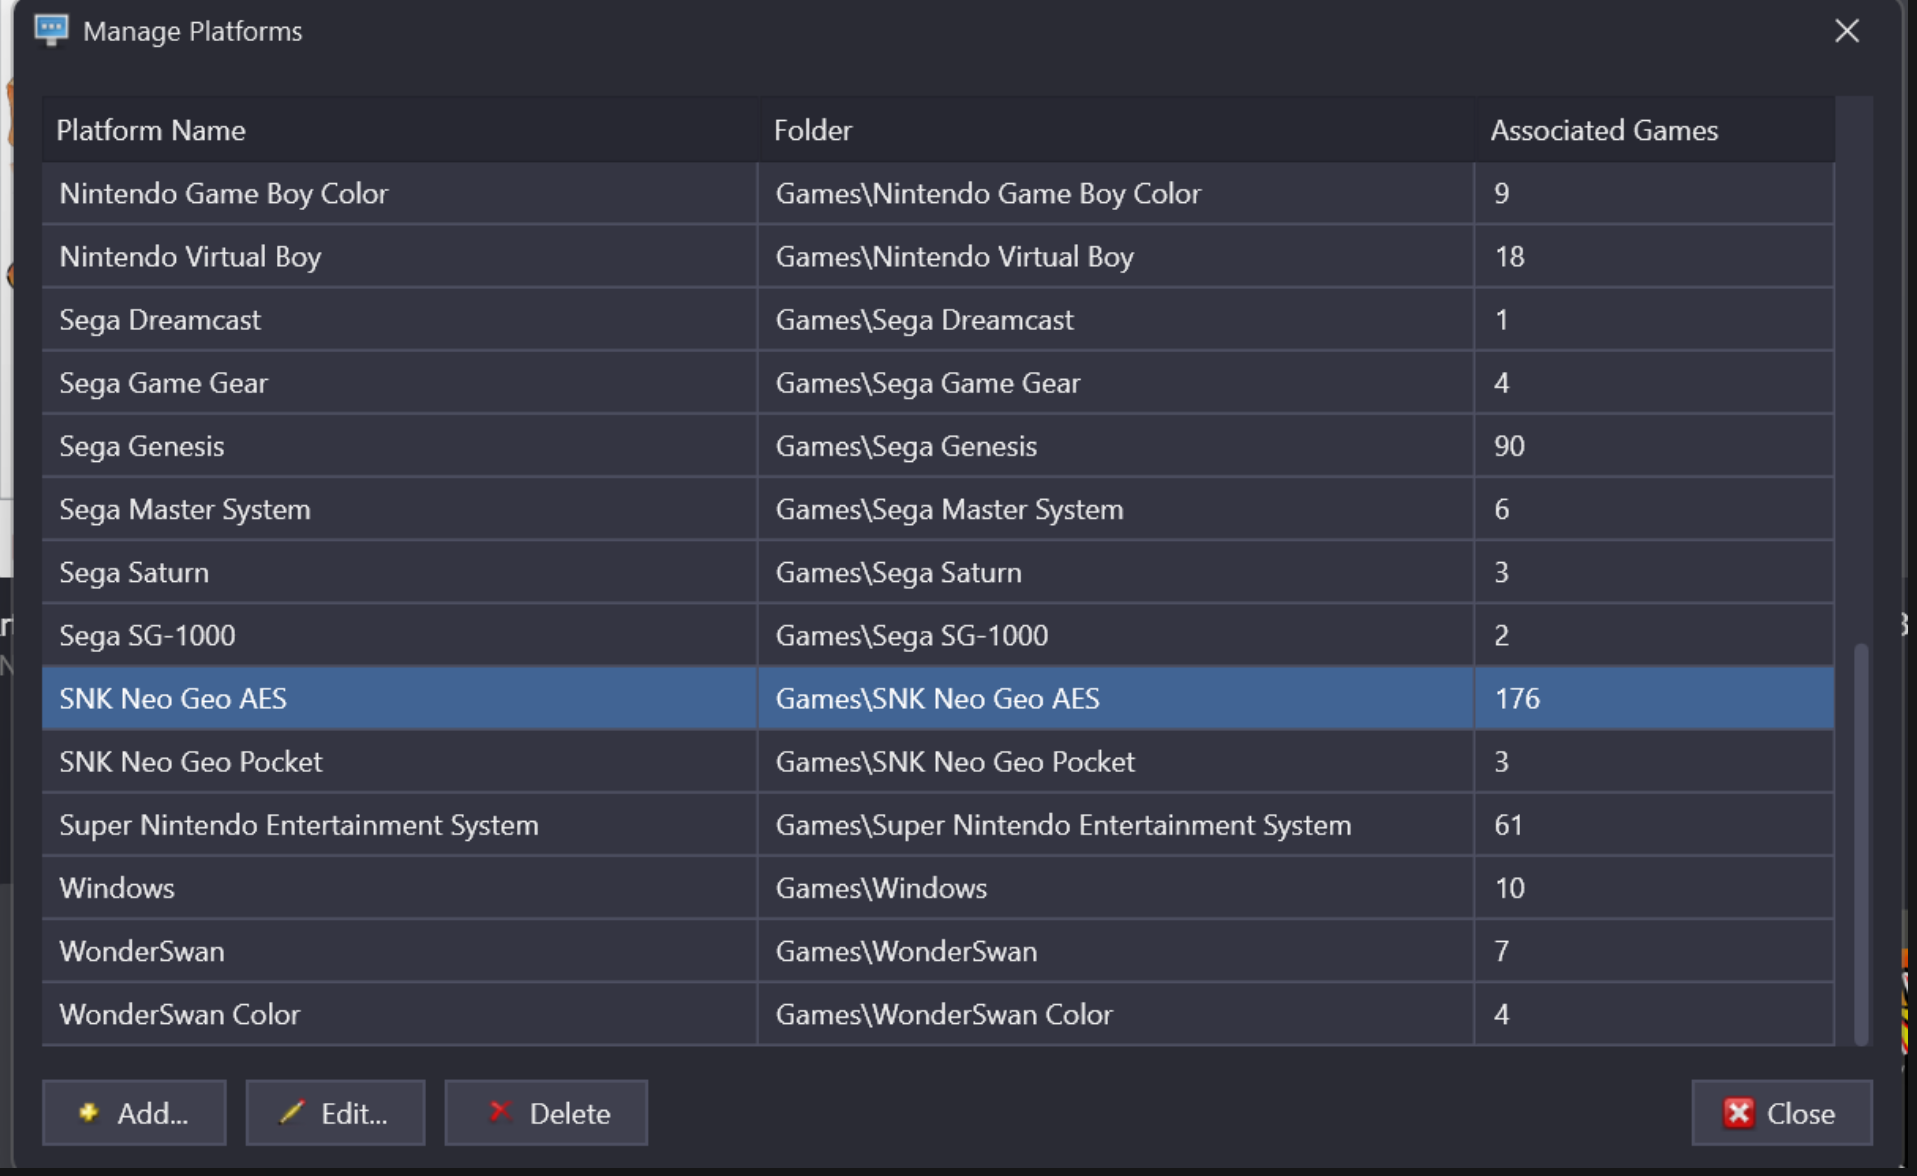The image size is (1917, 1176).
Task: Click folder cell Games\WonderSwan
Action: click(1116, 950)
